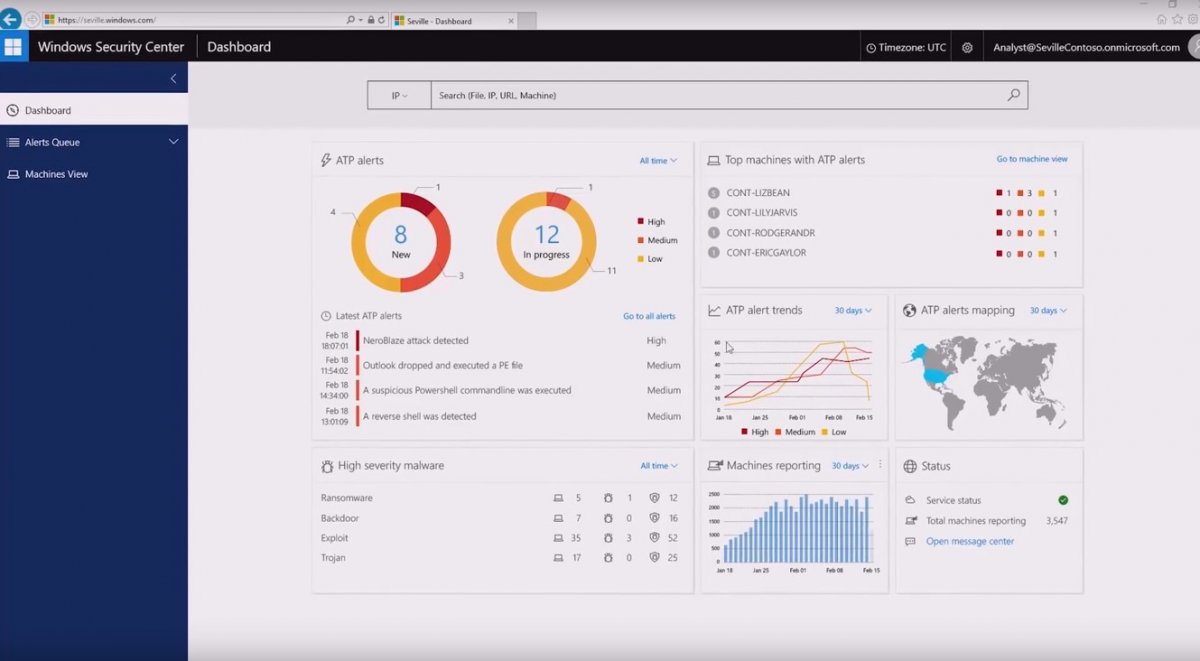Image resolution: width=1200 pixels, height=661 pixels.
Task: Select machine CONT-LIZBEAN
Action: (758, 193)
